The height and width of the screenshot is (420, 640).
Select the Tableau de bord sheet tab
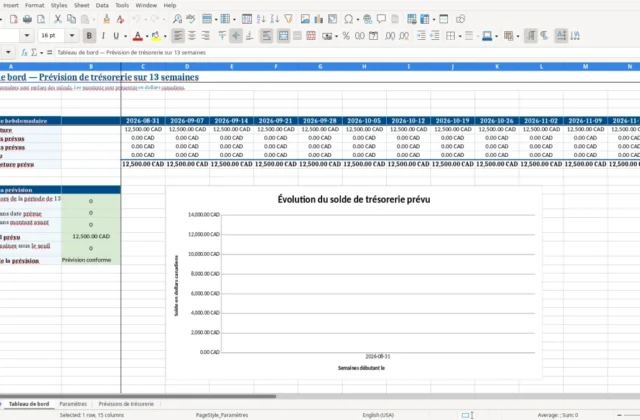click(x=29, y=404)
